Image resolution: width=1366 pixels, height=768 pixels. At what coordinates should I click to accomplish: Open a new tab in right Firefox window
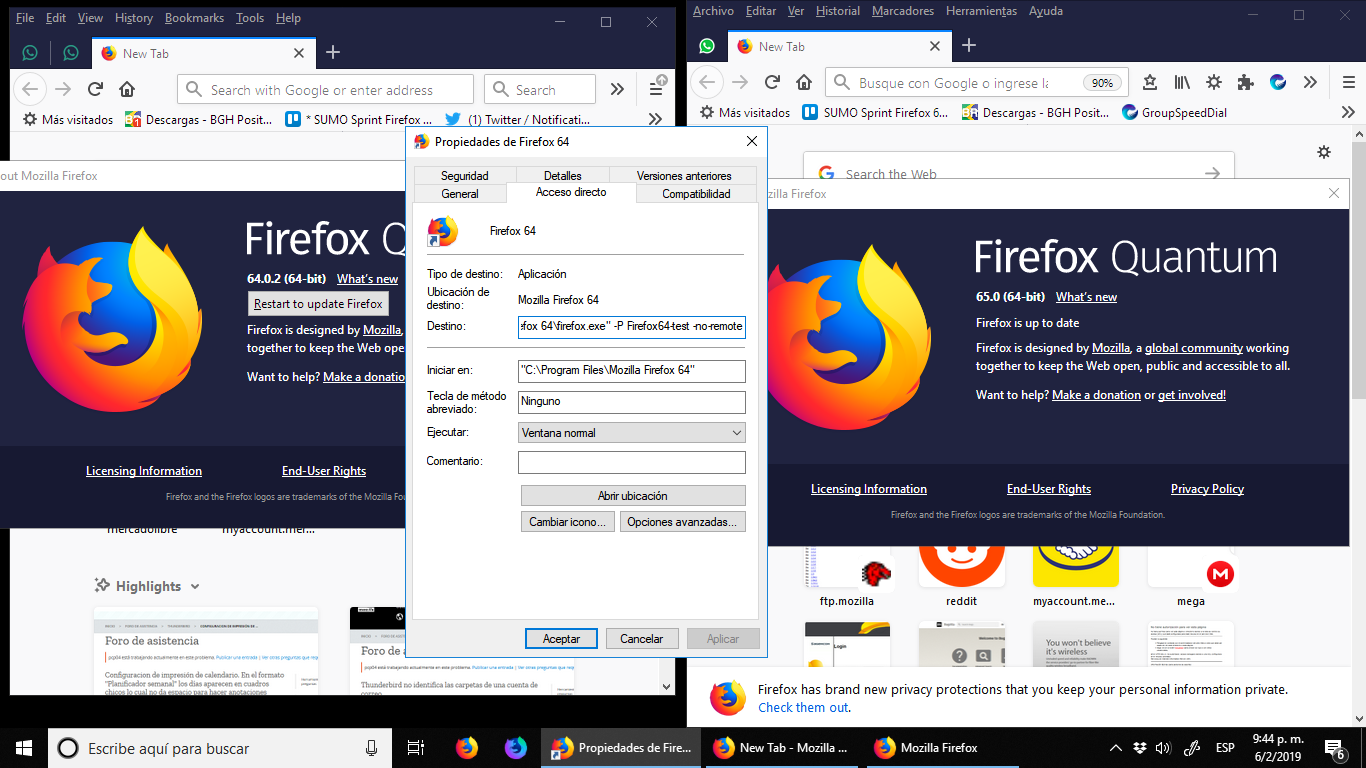(968, 46)
